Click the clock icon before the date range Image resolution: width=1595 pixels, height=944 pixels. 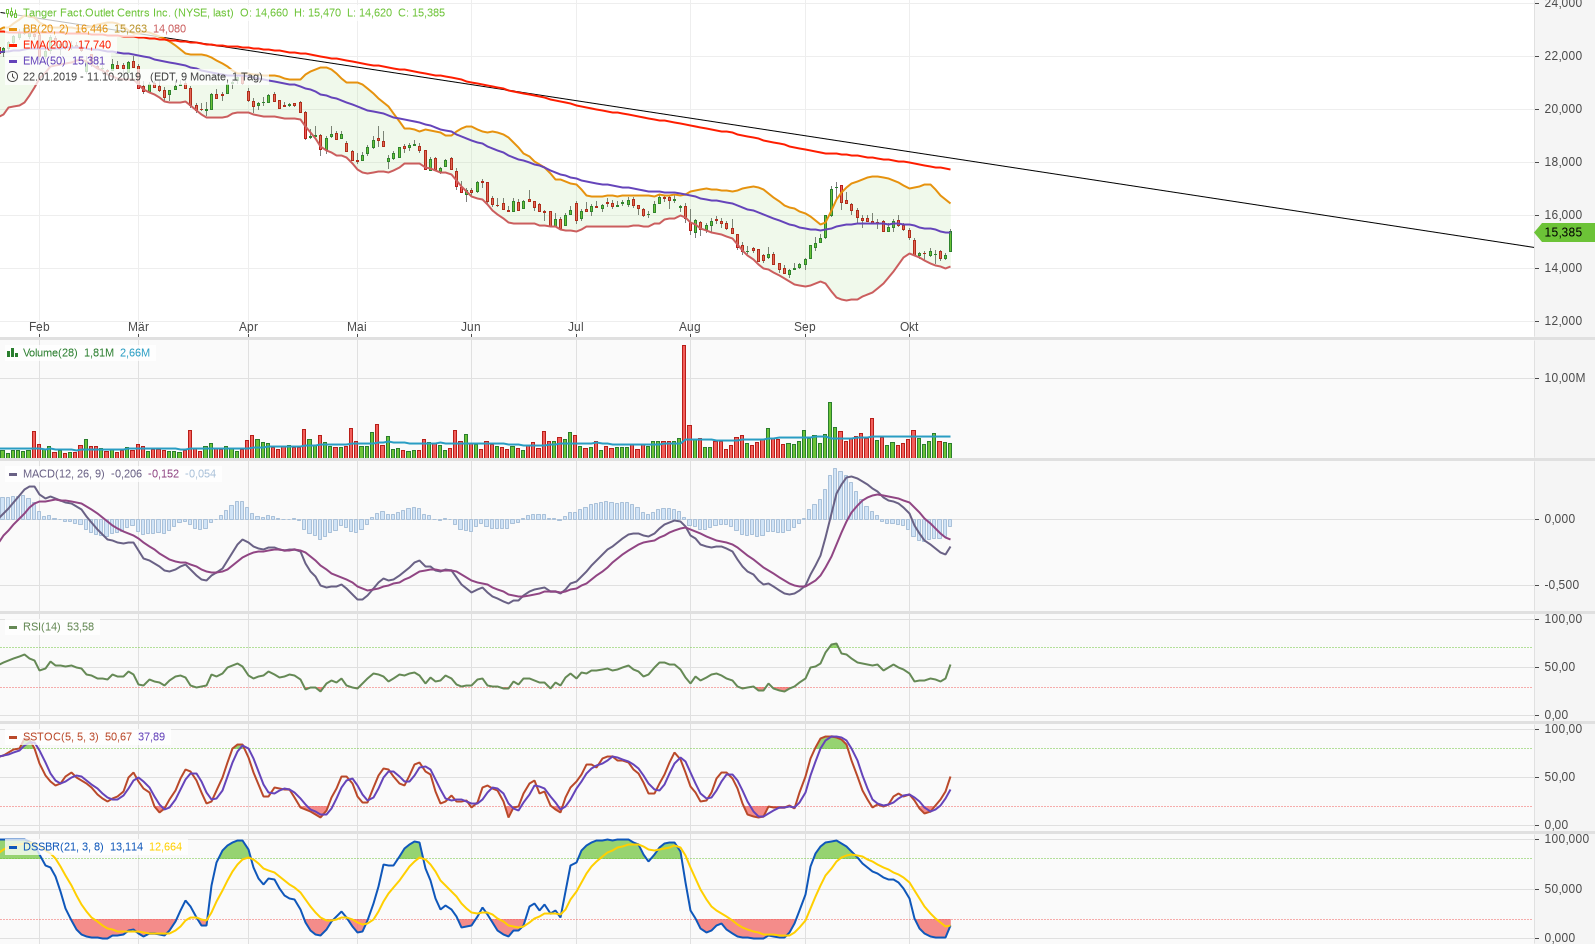12,77
